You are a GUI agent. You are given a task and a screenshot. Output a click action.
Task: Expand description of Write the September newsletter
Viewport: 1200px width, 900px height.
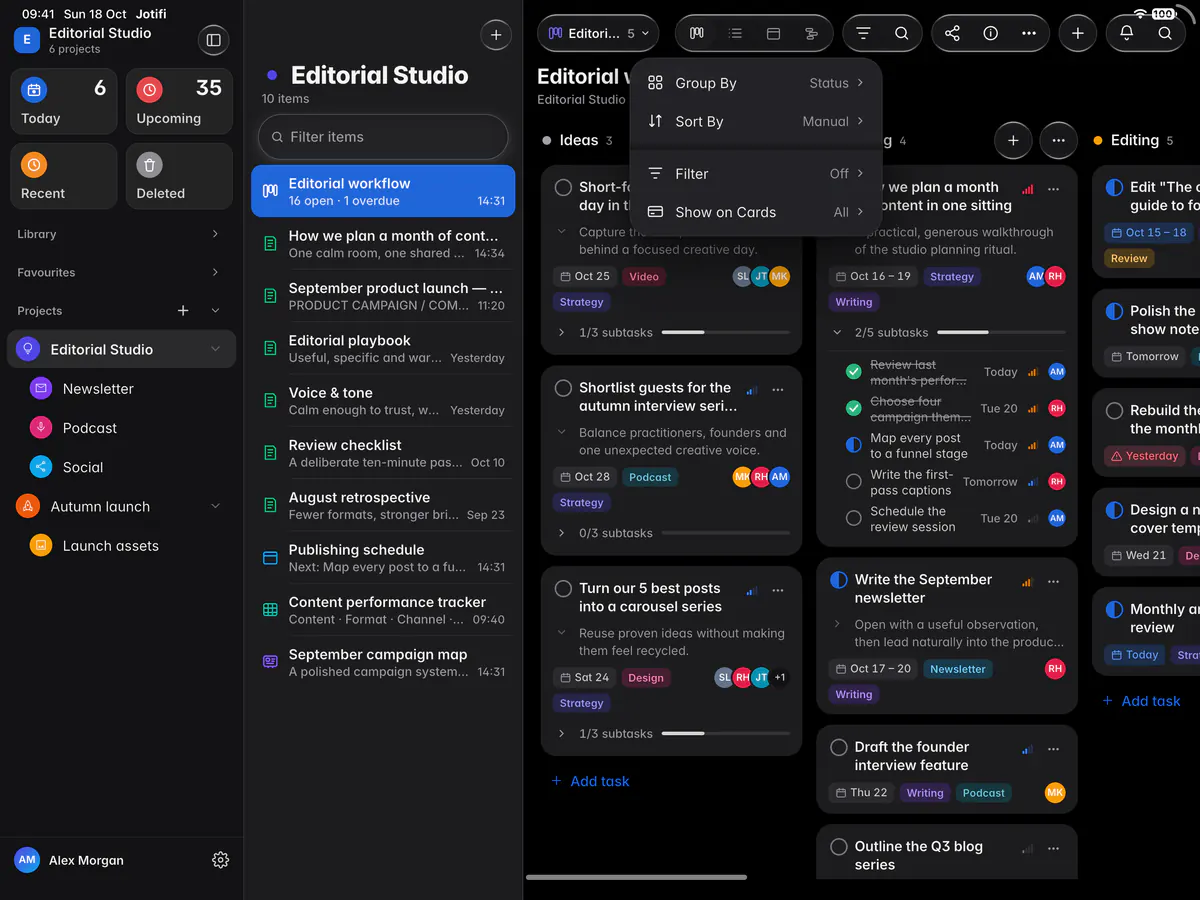837,624
